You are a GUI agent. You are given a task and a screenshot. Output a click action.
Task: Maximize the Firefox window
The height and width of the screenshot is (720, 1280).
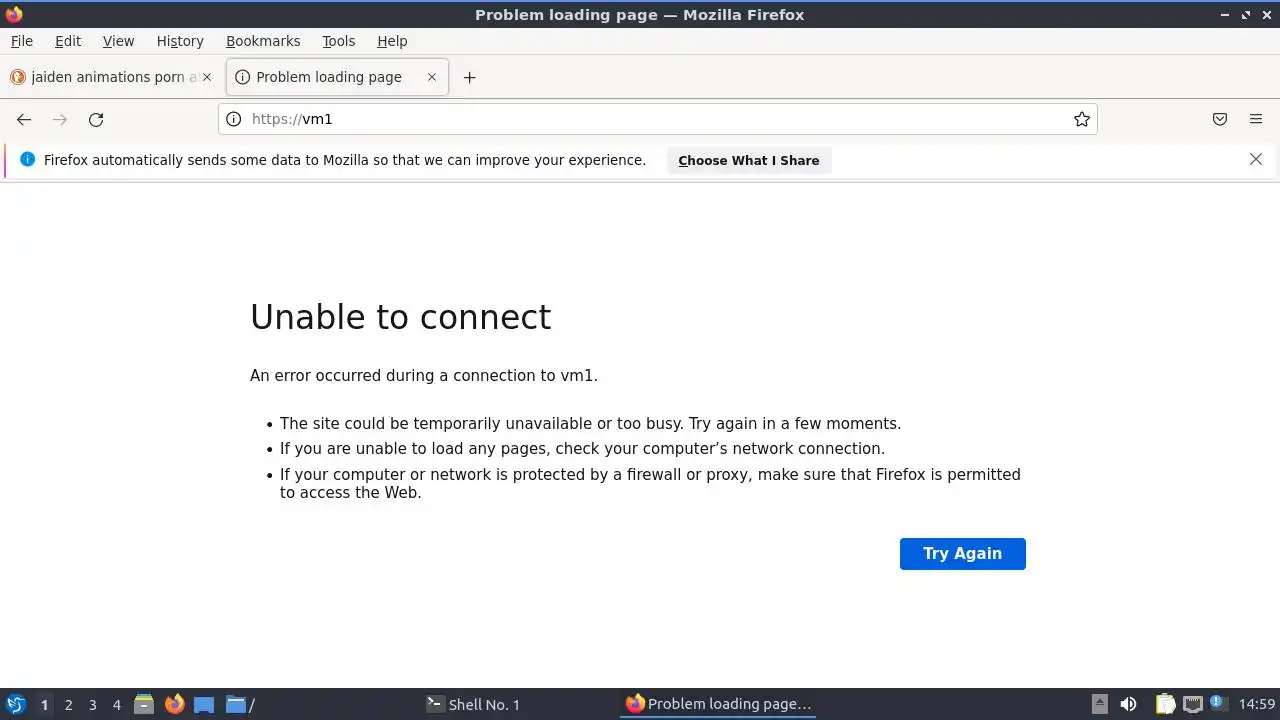pyautogui.click(x=1246, y=14)
